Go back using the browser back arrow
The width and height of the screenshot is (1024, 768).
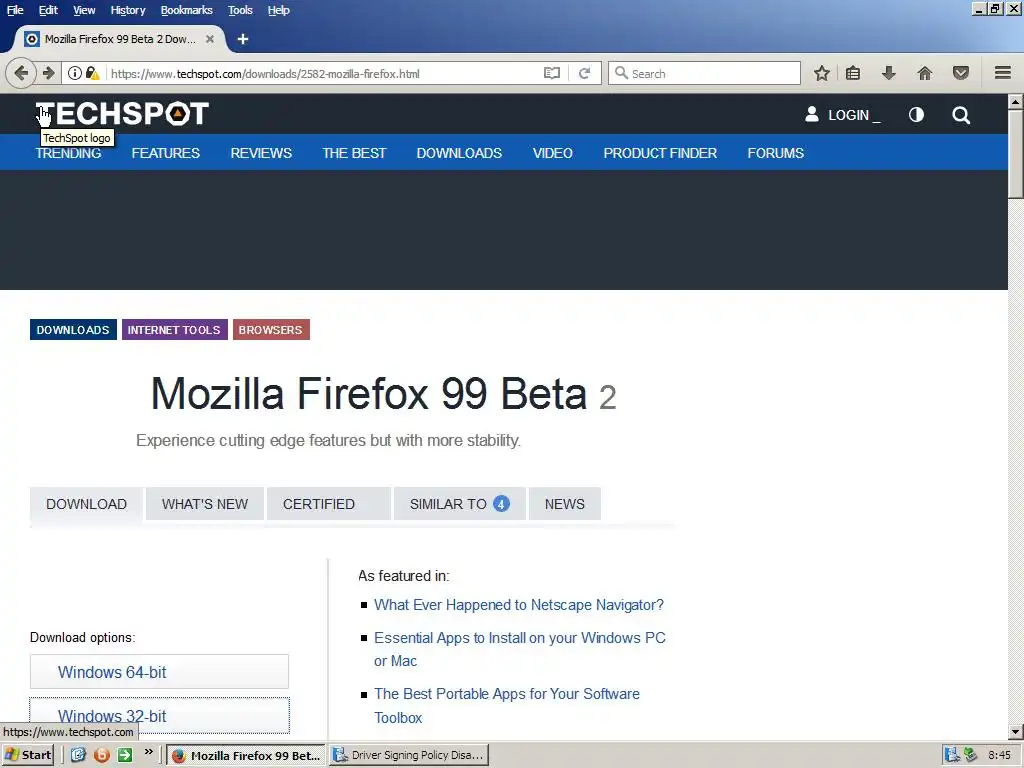point(21,73)
